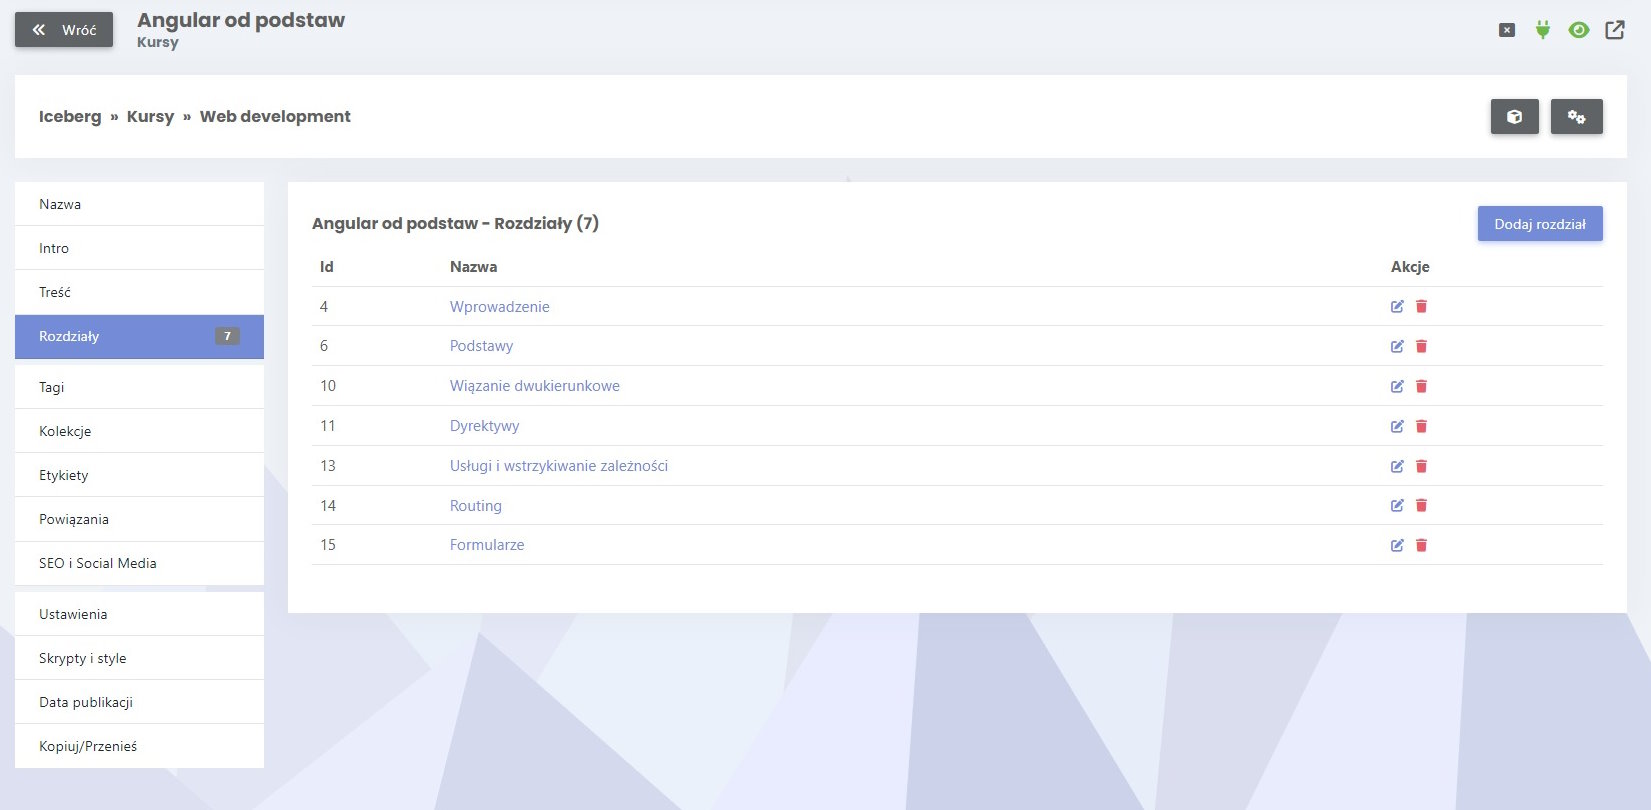Open the Routing chapter link

[x=476, y=506]
